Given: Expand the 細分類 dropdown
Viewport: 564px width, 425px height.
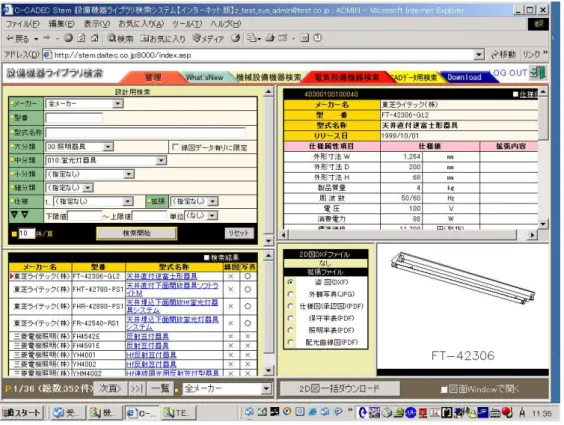Looking at the screenshot, I should (x=88, y=188).
